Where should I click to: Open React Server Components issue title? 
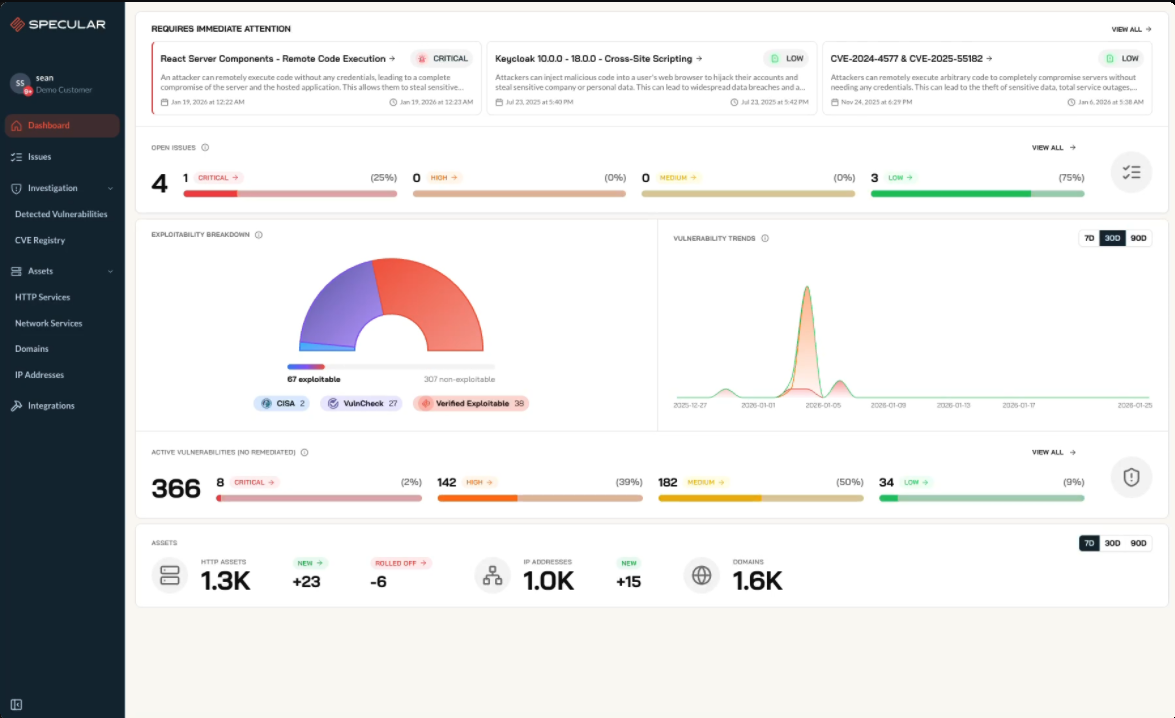click(x=277, y=58)
